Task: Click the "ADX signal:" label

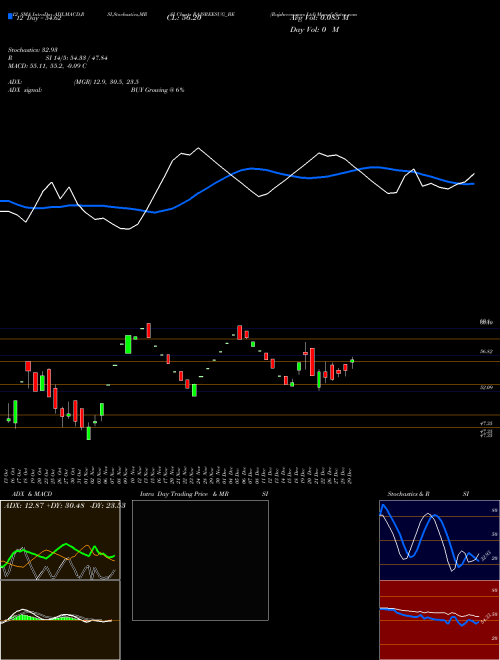Action: pyautogui.click(x=25, y=90)
